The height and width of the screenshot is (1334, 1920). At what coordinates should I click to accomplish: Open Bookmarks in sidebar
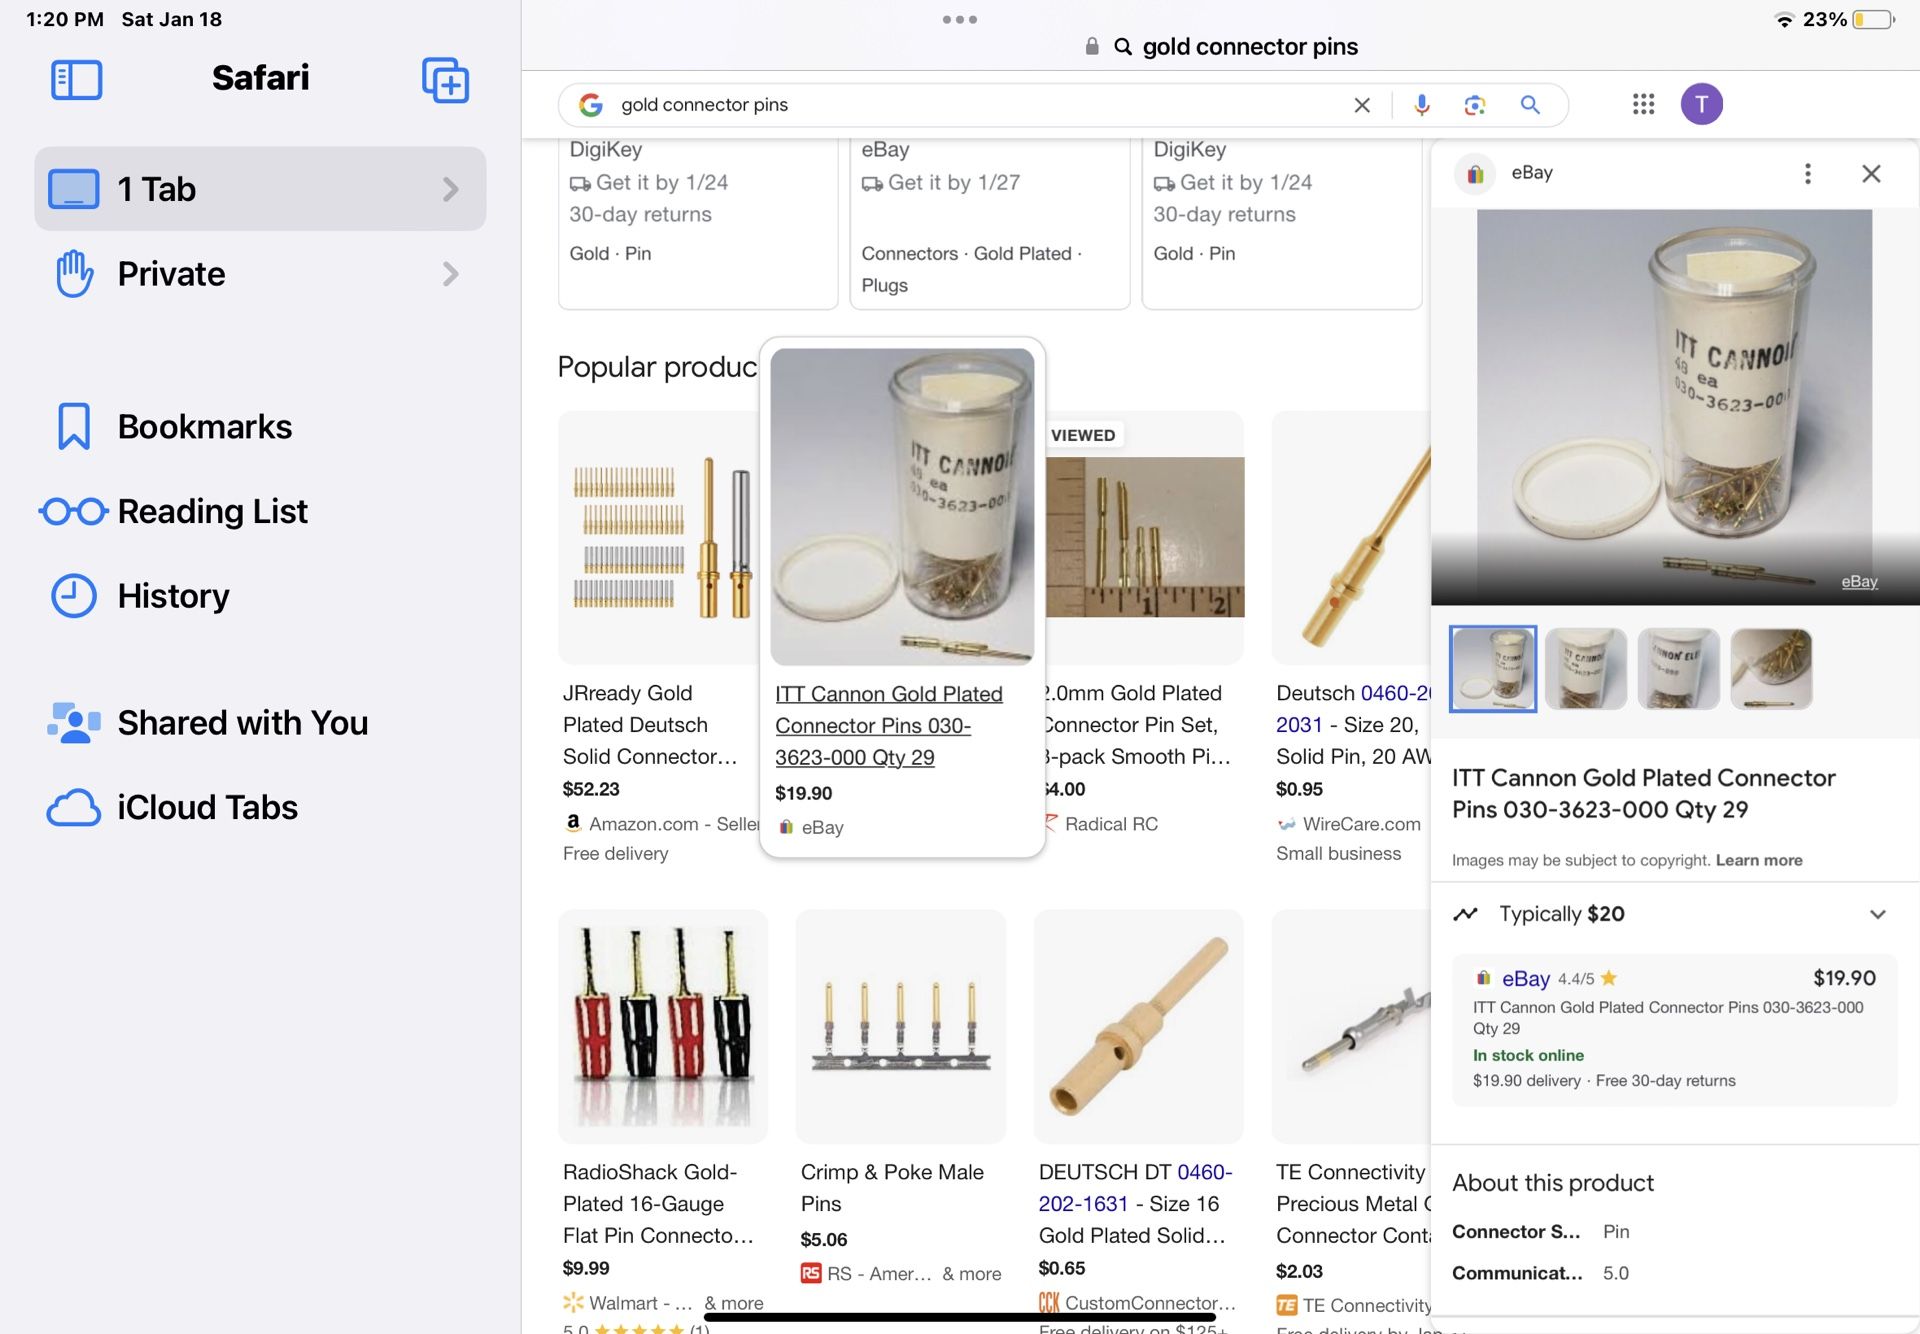tap(204, 427)
